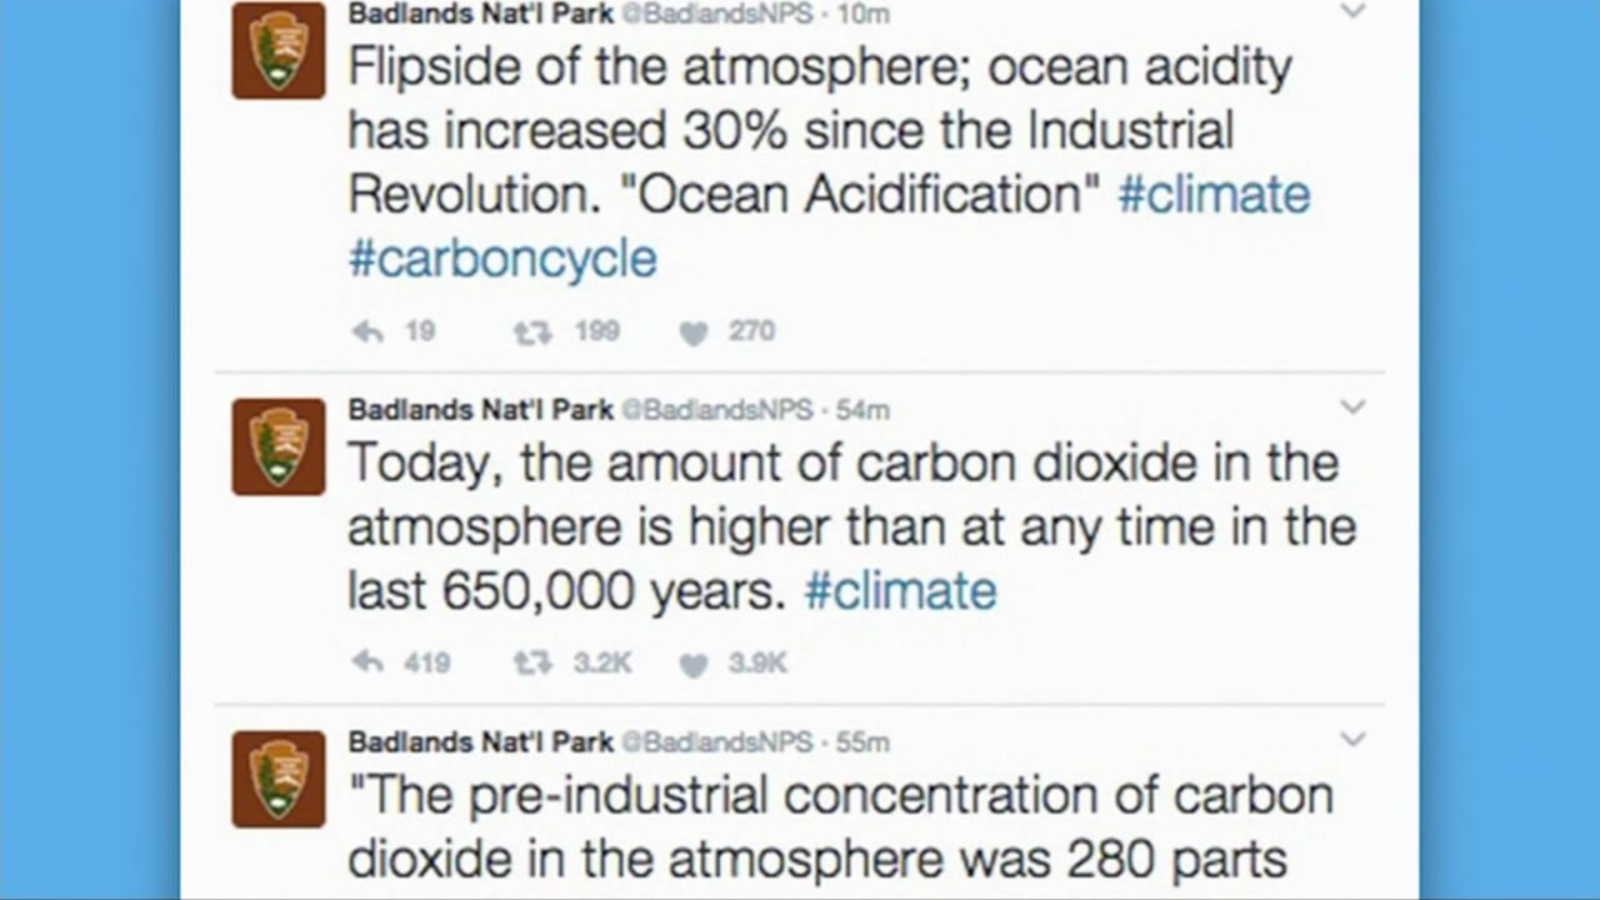Click Badlands avatar on 54m tweet
The width and height of the screenshot is (1600, 900).
[278, 446]
